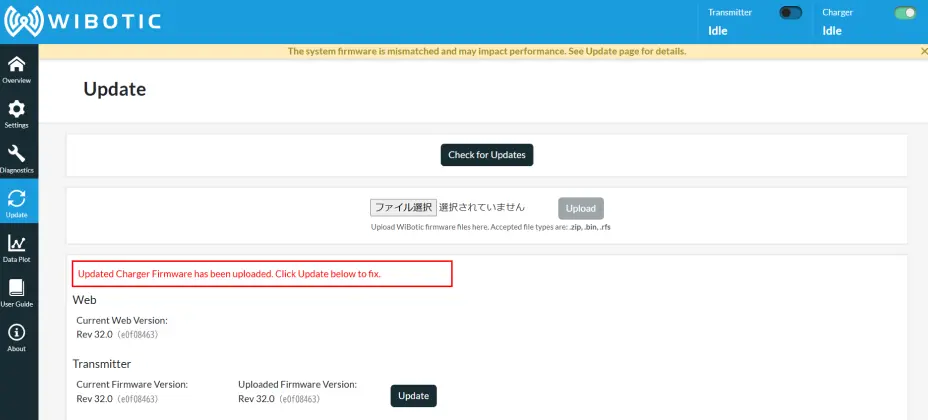Toggle the Transmitter power switch
This screenshot has height=420, width=928.
790,13
